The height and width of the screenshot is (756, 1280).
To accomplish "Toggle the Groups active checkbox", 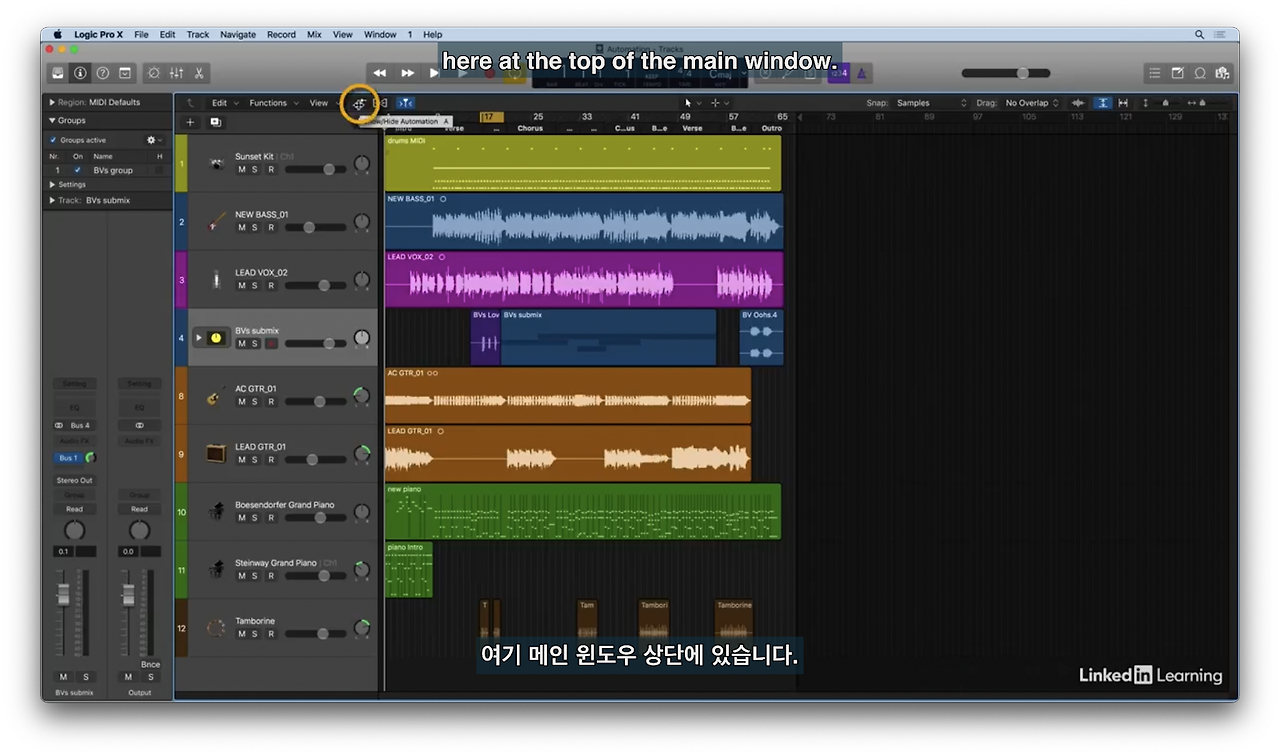I will click(x=53, y=140).
